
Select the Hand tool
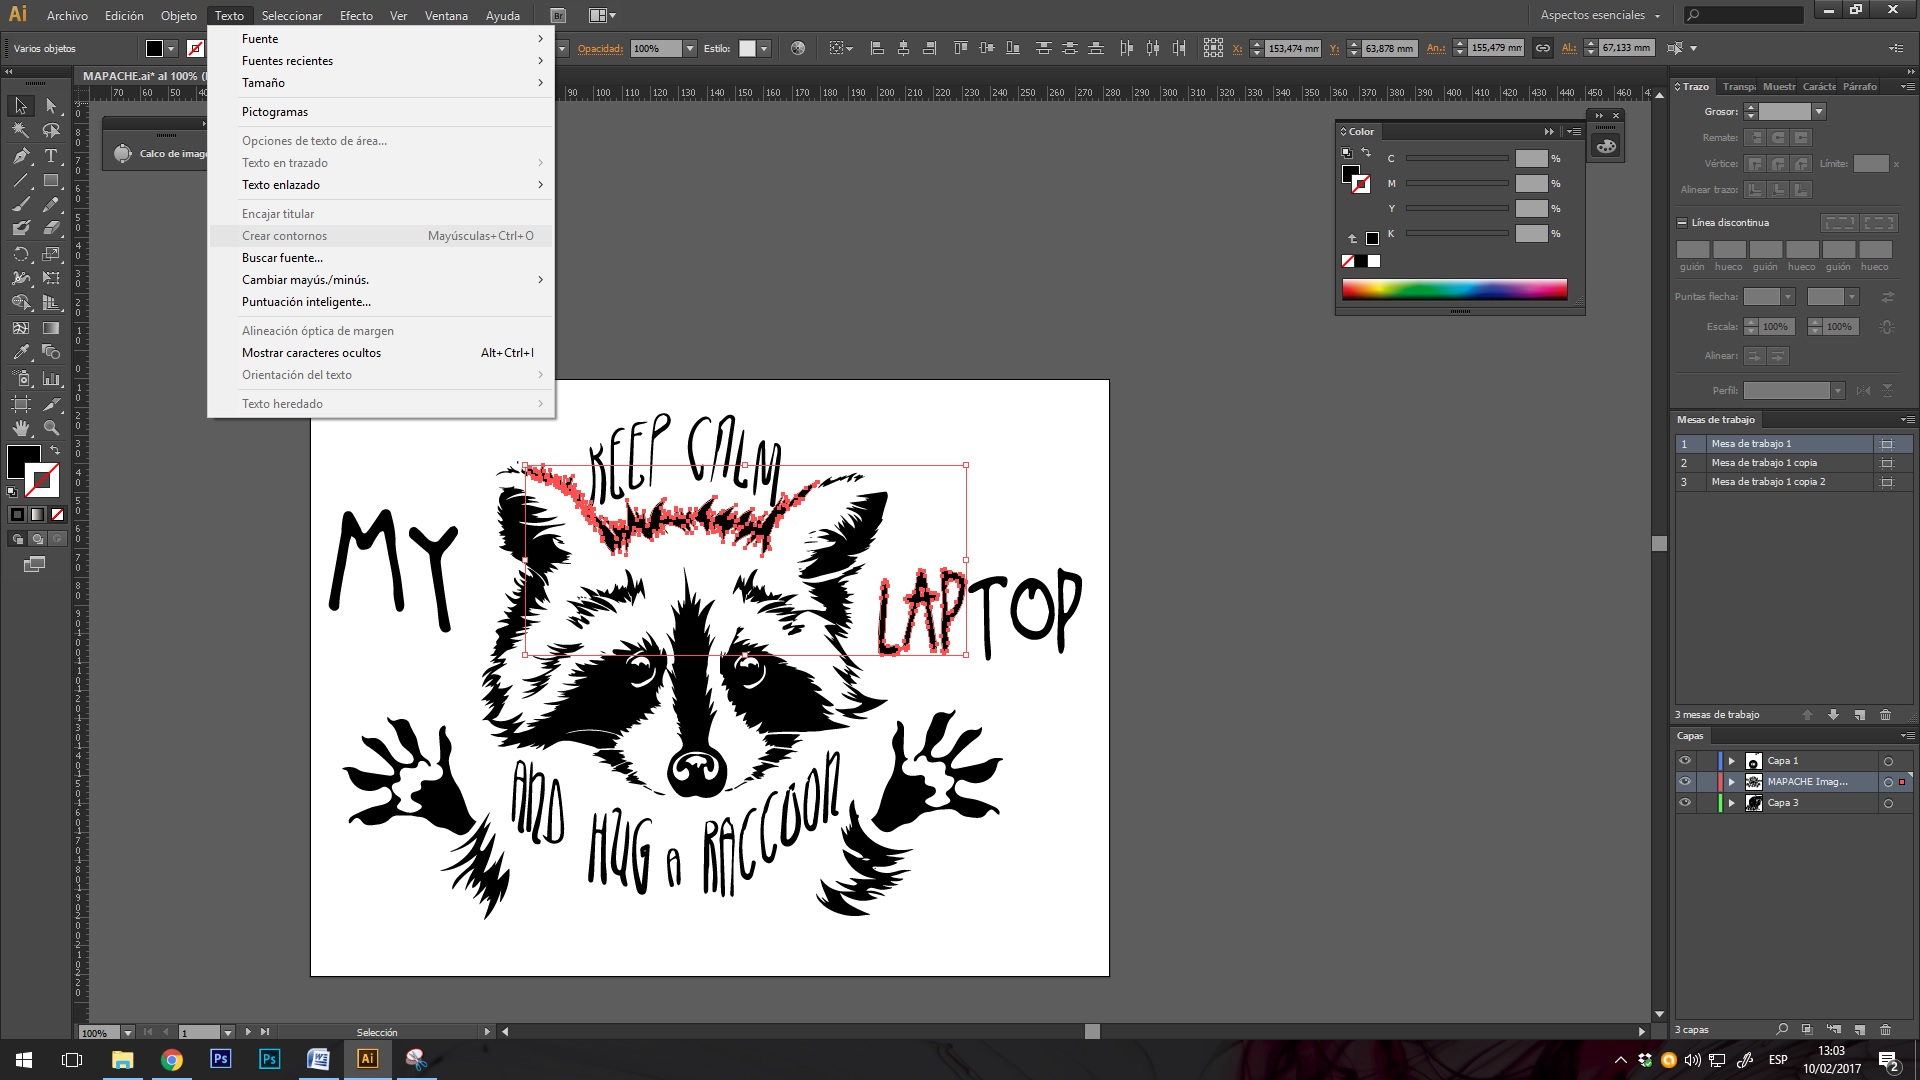(x=20, y=427)
